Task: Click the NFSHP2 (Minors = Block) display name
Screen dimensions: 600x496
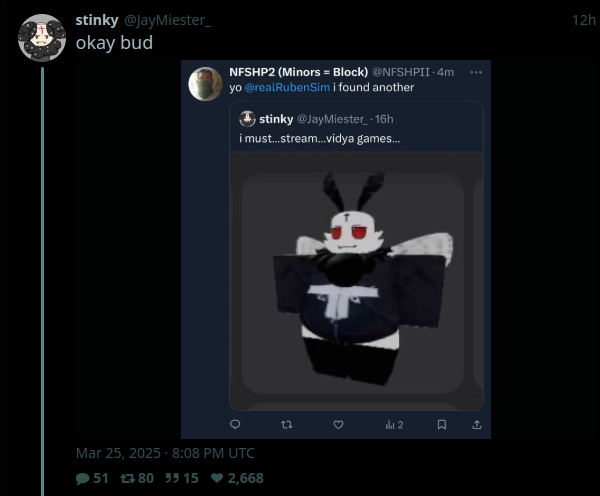Action: [298, 72]
